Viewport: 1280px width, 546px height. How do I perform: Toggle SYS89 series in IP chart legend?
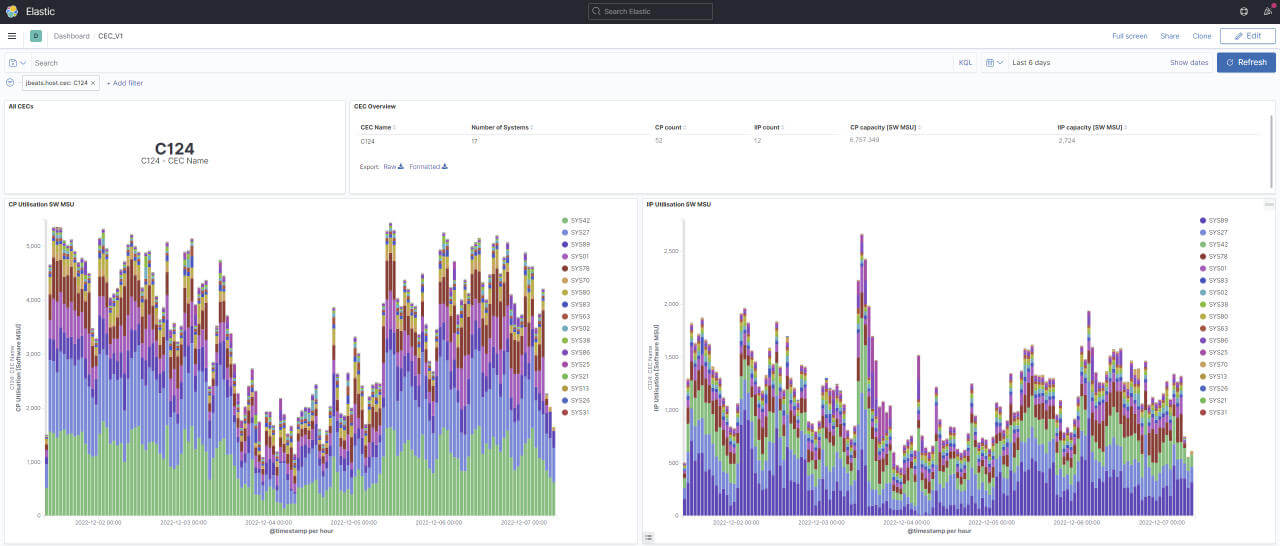pyautogui.click(x=1218, y=220)
